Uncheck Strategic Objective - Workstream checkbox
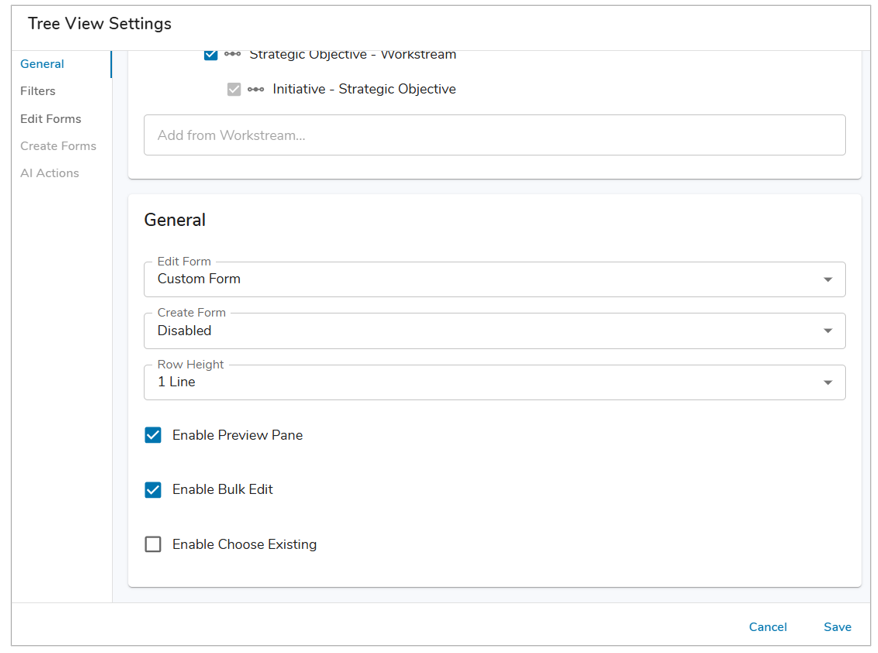Screen dimensions: 878x653 pyautogui.click(x=211, y=55)
